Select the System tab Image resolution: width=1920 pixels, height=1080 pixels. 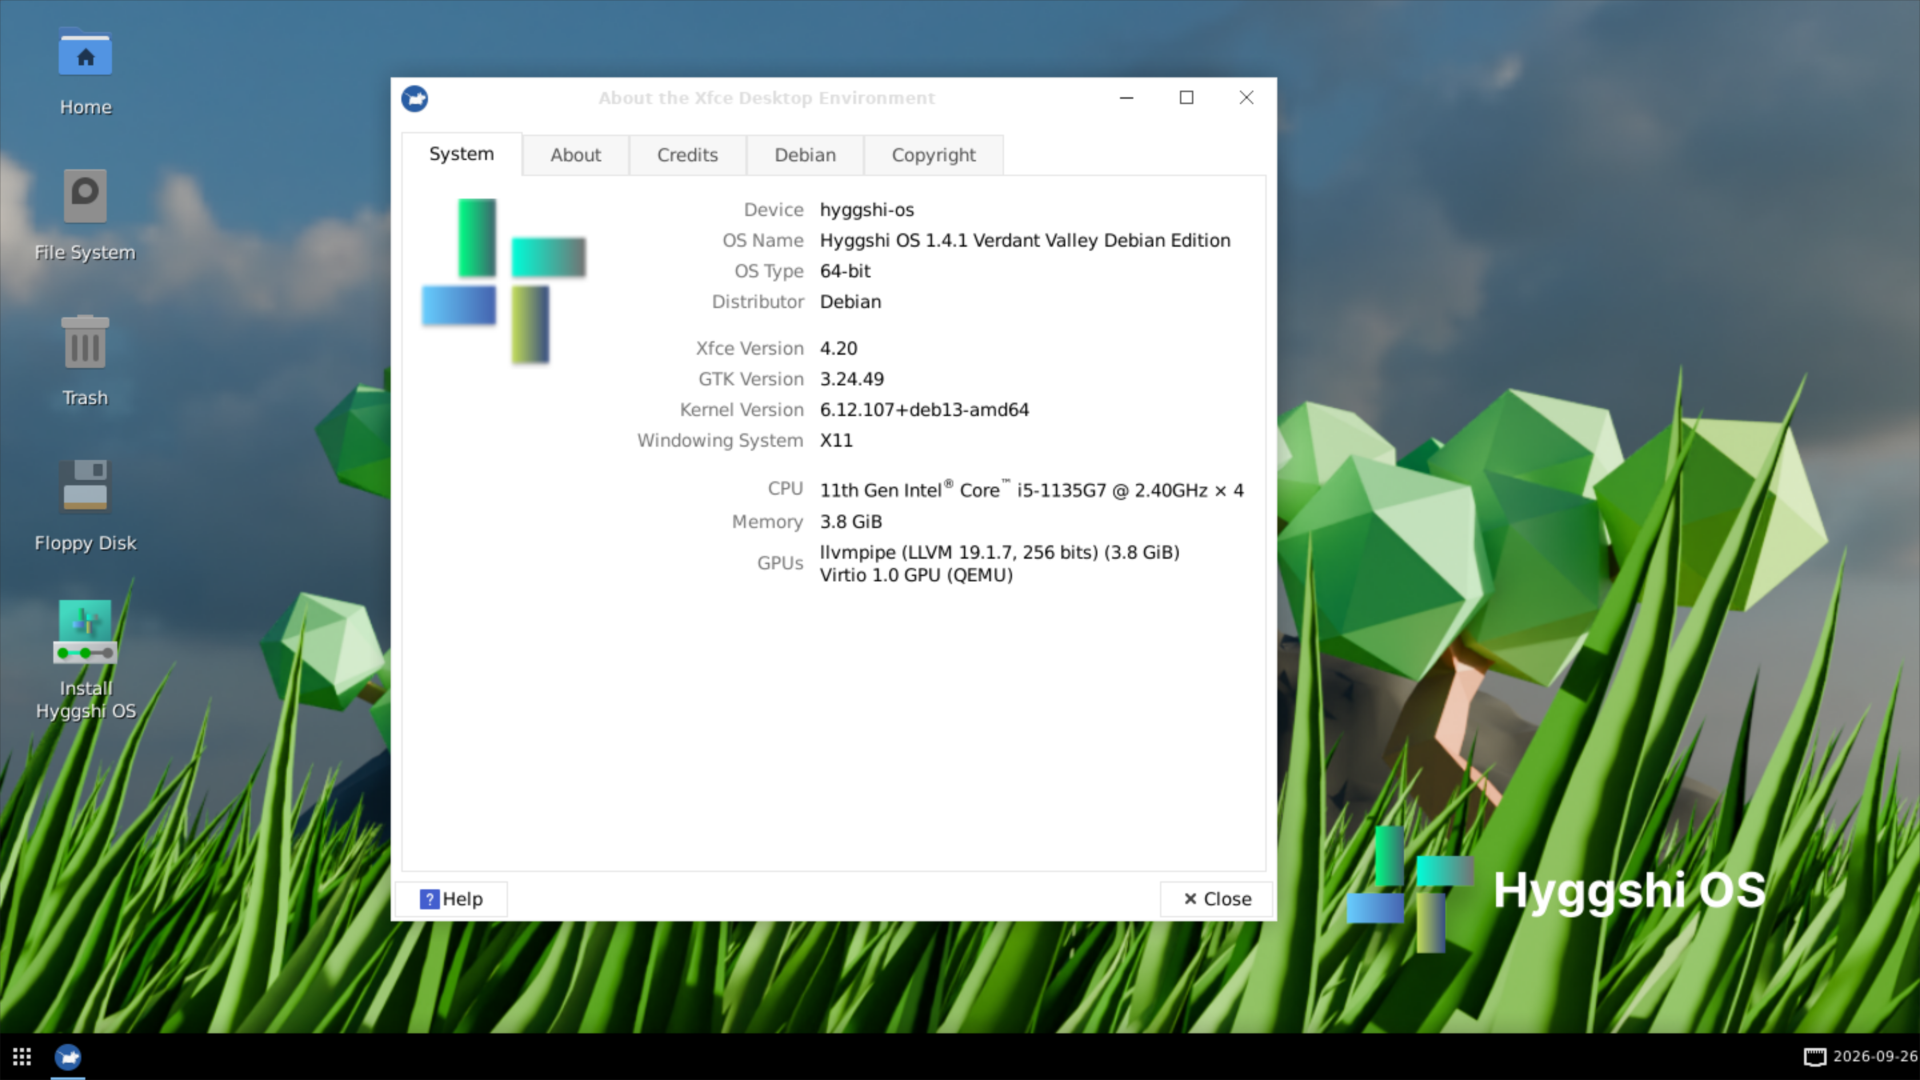click(461, 154)
